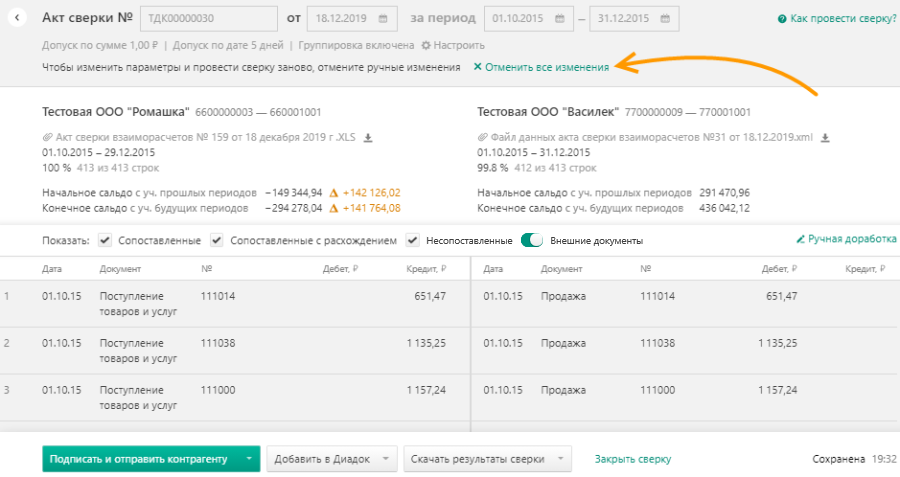Screen dimensions: 900x477
Task: Click Василек end balance 436 042,12
Action: tap(724, 208)
